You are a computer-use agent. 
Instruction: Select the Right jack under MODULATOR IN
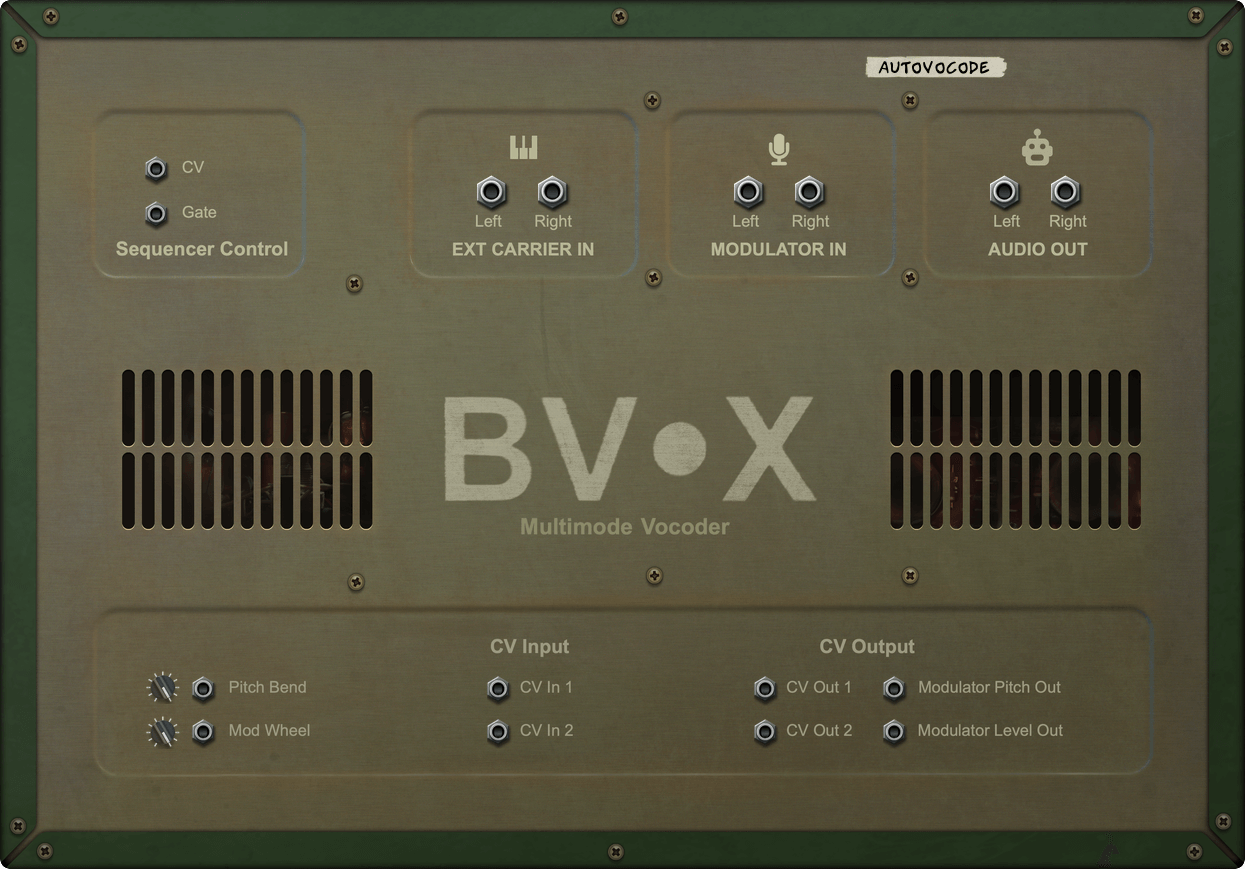pos(810,191)
